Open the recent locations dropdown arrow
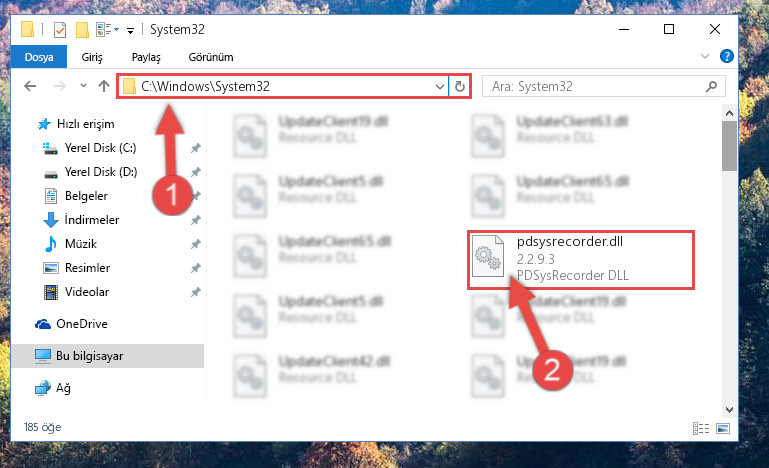This screenshot has height=468, width=769. click(83, 86)
